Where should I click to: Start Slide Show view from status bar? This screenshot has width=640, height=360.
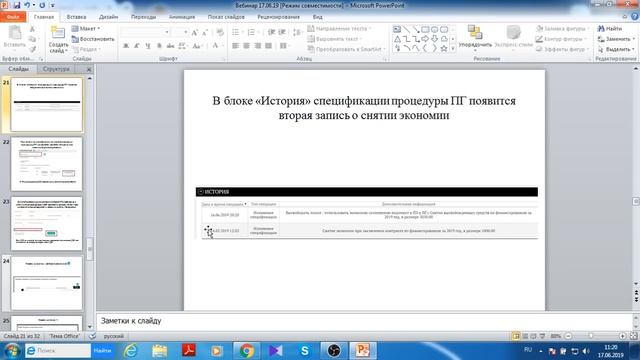pos(542,336)
